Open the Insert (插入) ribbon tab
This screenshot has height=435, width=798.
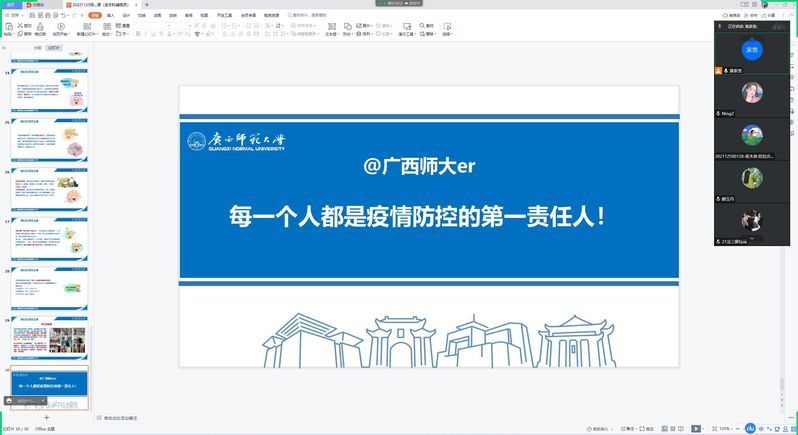[110, 16]
